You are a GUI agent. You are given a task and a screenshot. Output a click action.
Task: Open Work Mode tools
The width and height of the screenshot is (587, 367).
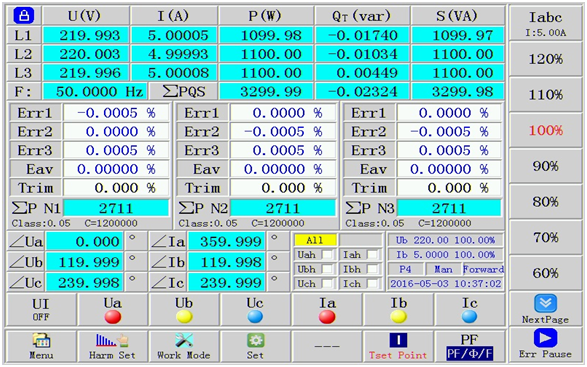pos(183,346)
